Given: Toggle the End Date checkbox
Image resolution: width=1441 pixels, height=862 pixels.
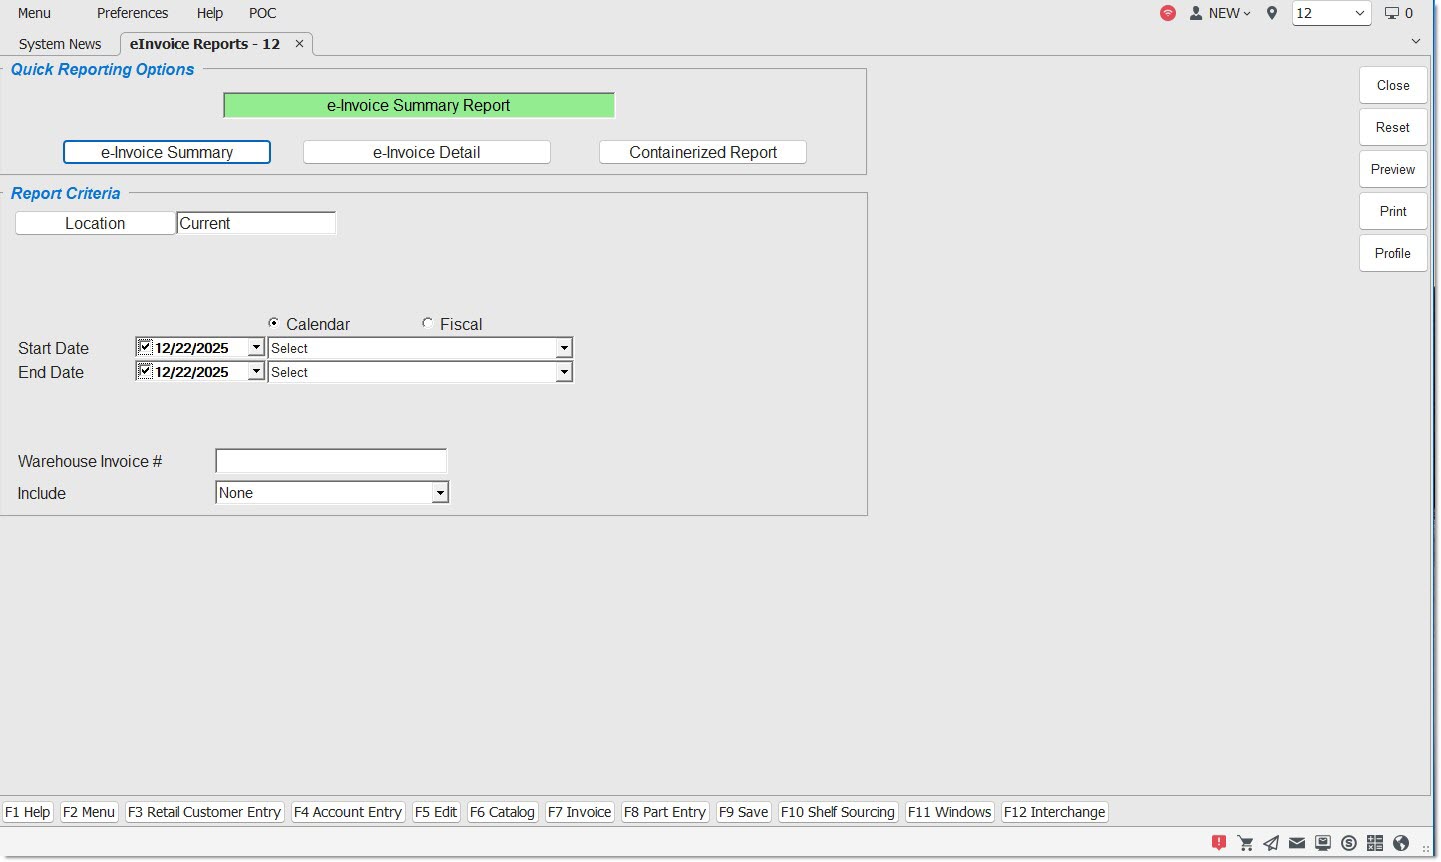Looking at the screenshot, I should point(145,371).
